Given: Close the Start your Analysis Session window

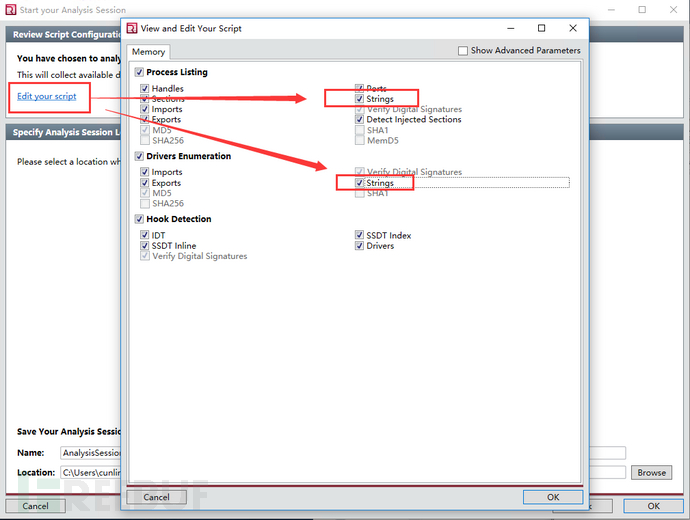Looking at the screenshot, I should (x=673, y=10).
